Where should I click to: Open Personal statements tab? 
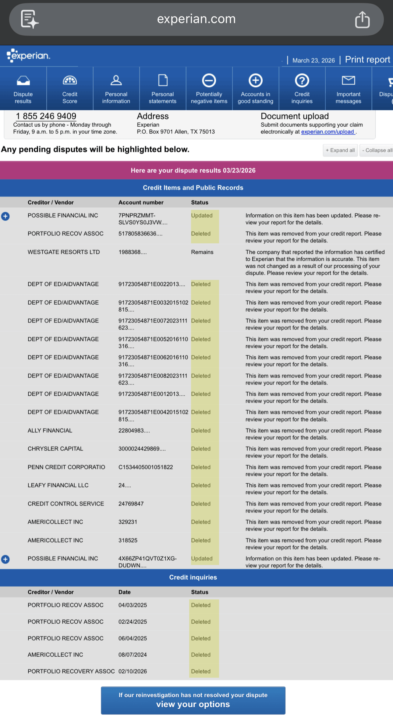[163, 88]
